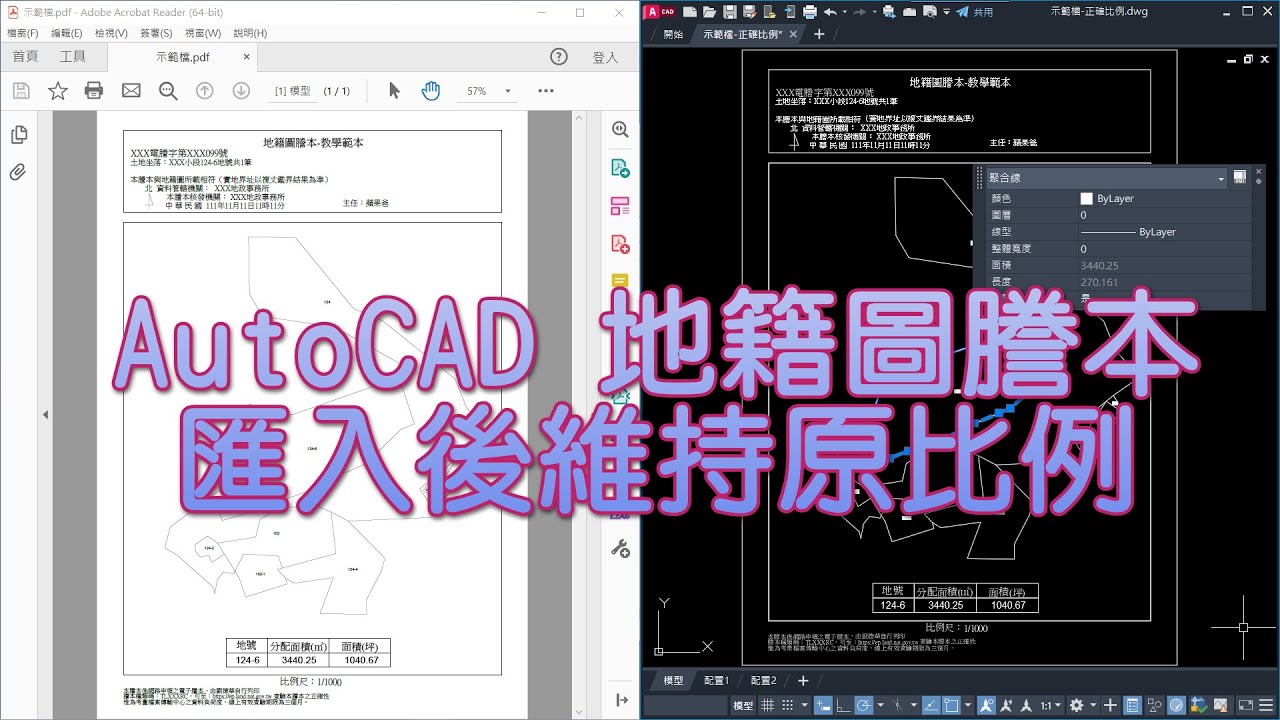The height and width of the screenshot is (720, 1280).
Task: Toggle AutoCAD snap mode dots
Action: (x=787, y=705)
